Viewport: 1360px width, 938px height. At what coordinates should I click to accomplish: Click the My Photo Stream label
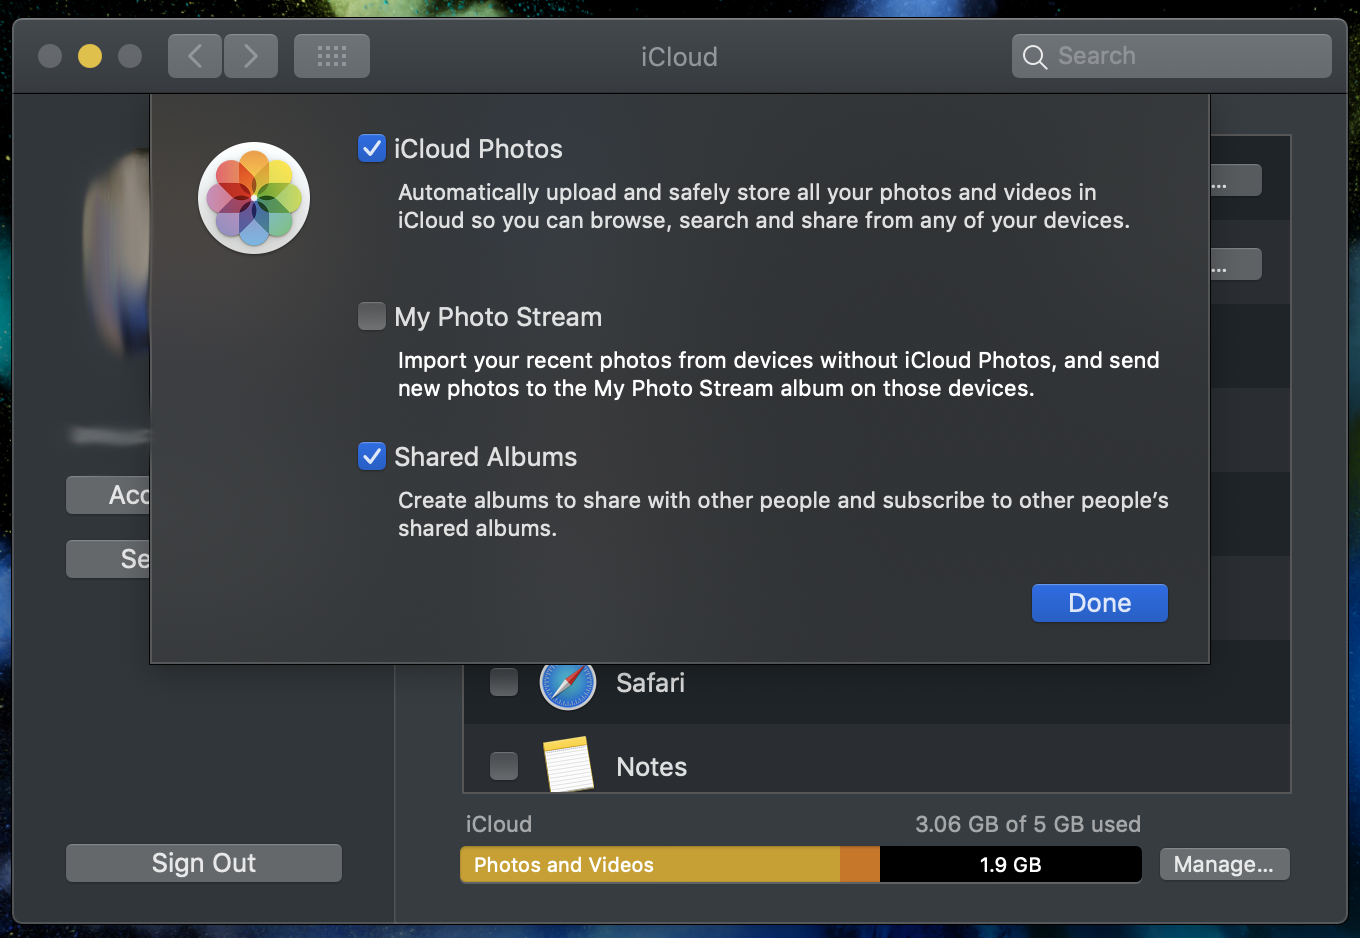point(498,317)
